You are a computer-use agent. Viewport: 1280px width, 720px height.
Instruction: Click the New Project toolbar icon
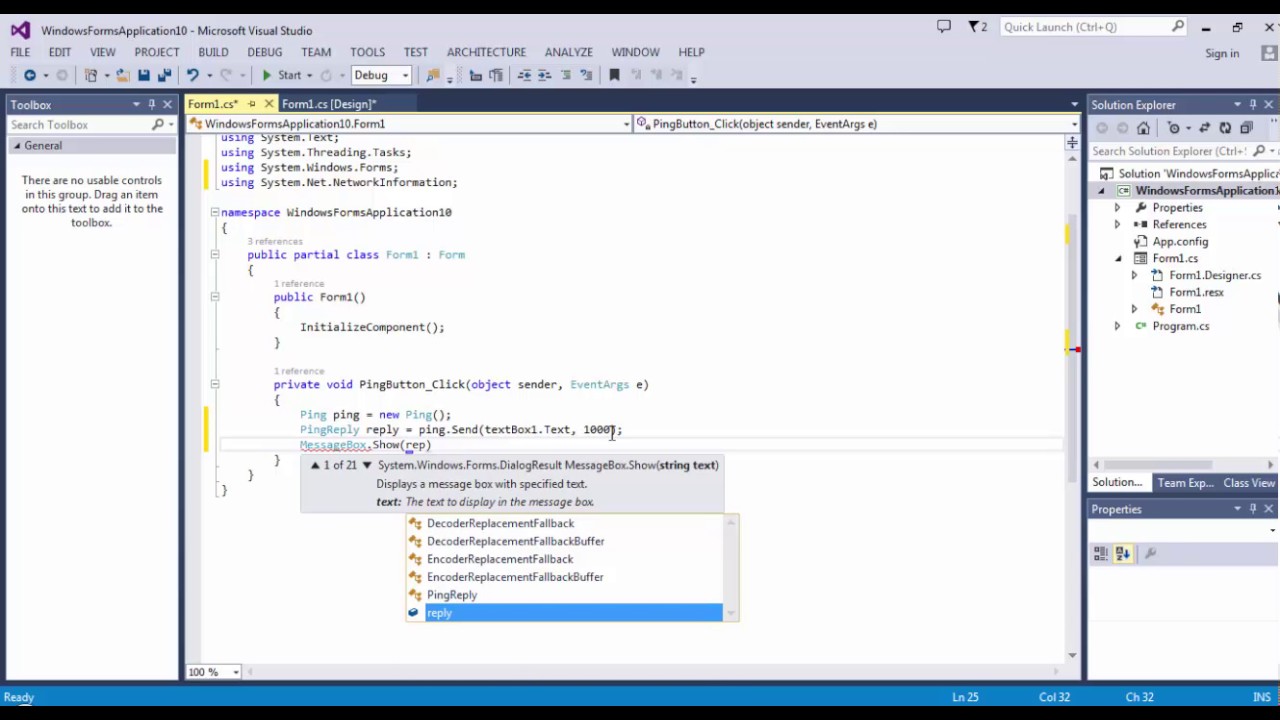click(91, 75)
